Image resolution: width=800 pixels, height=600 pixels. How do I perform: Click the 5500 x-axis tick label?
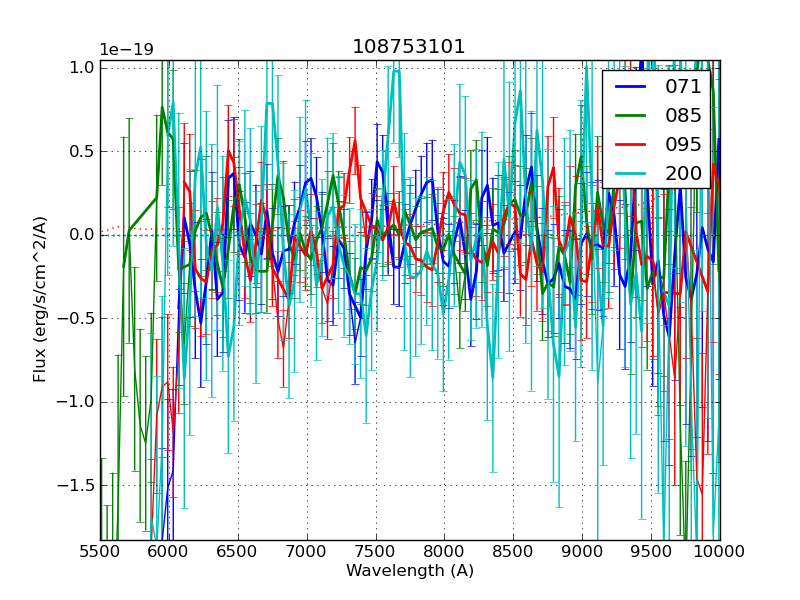click(100, 551)
